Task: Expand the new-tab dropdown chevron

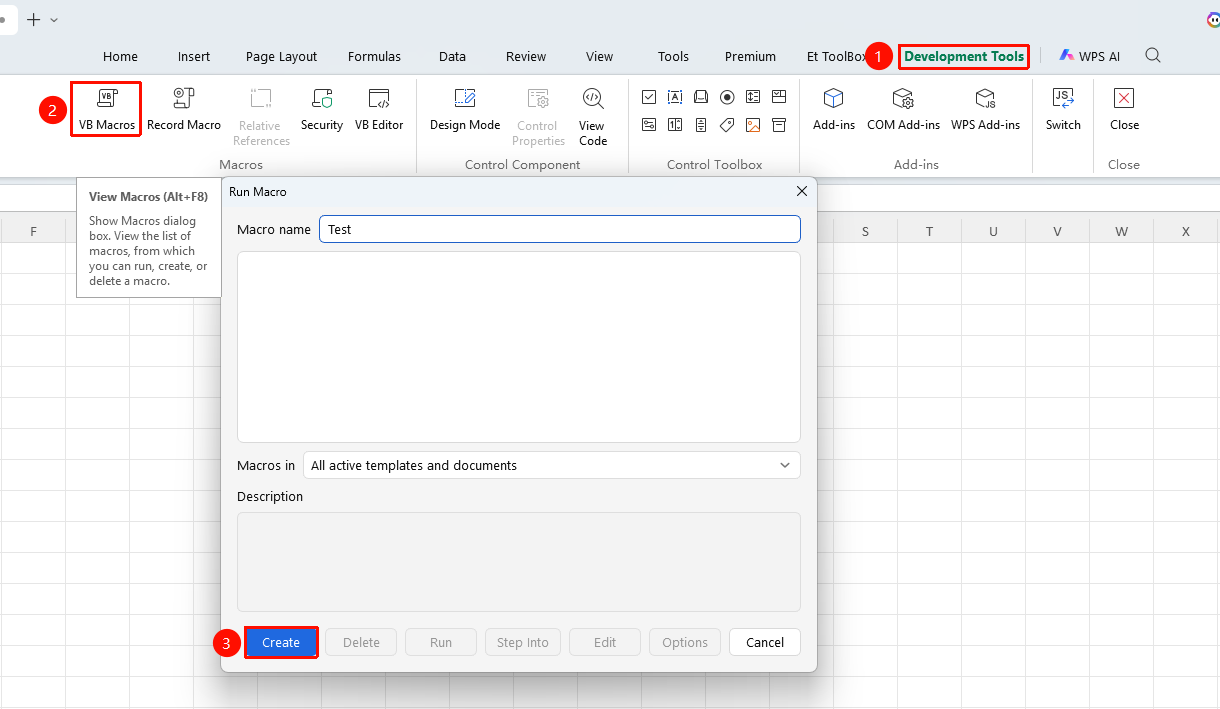Action: click(x=54, y=19)
